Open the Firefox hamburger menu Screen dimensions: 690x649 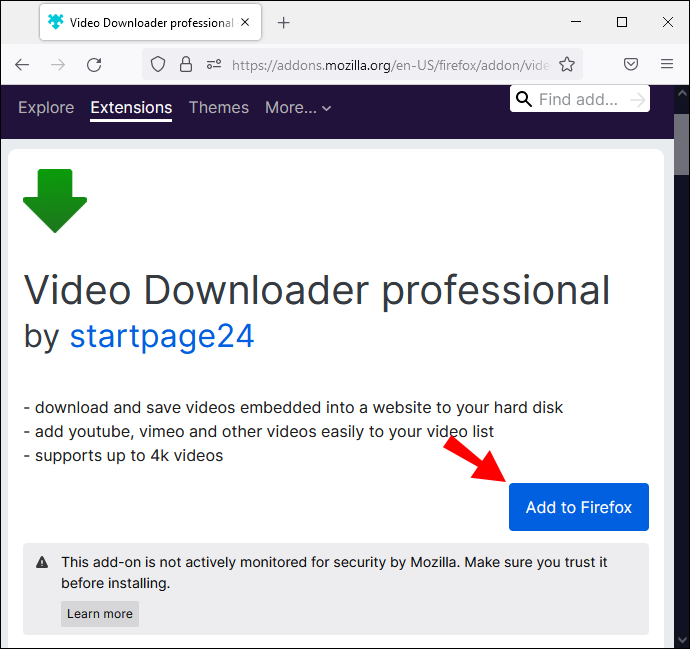tap(667, 64)
